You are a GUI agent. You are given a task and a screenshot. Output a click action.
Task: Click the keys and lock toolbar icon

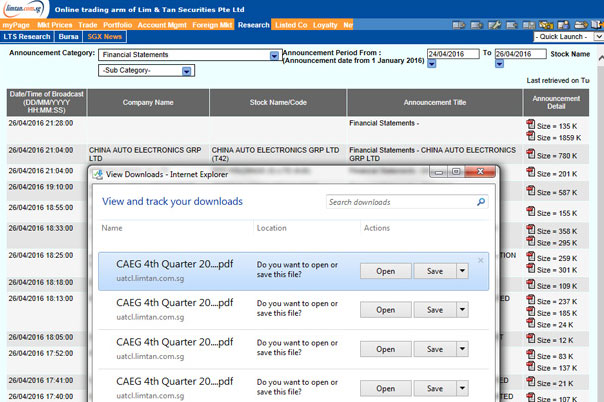(x=546, y=25)
